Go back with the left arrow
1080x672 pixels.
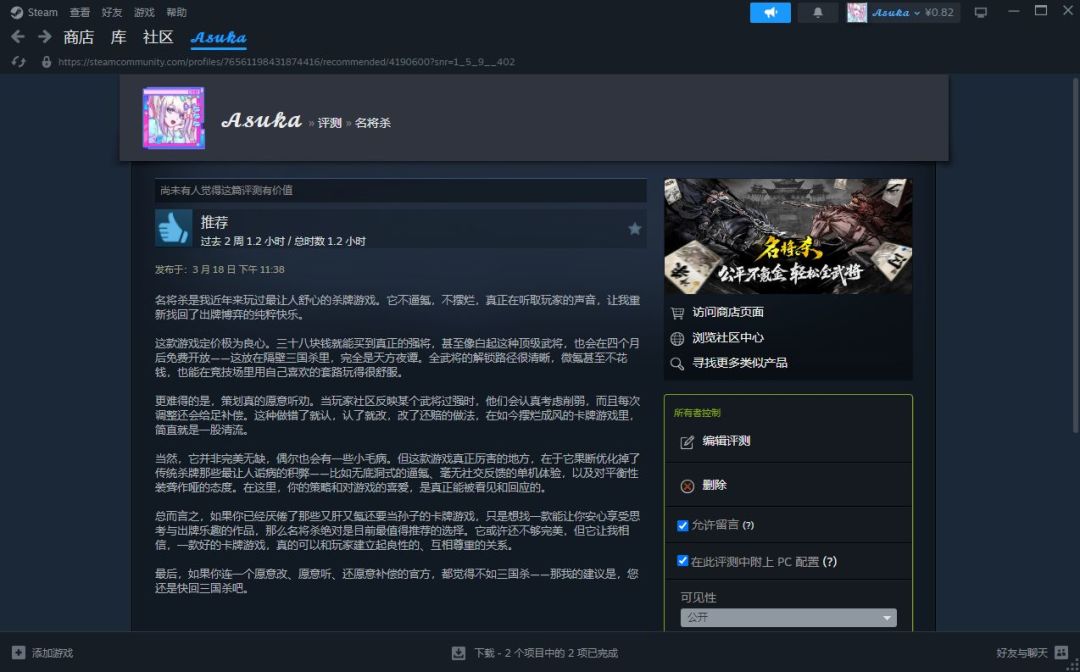(x=18, y=36)
